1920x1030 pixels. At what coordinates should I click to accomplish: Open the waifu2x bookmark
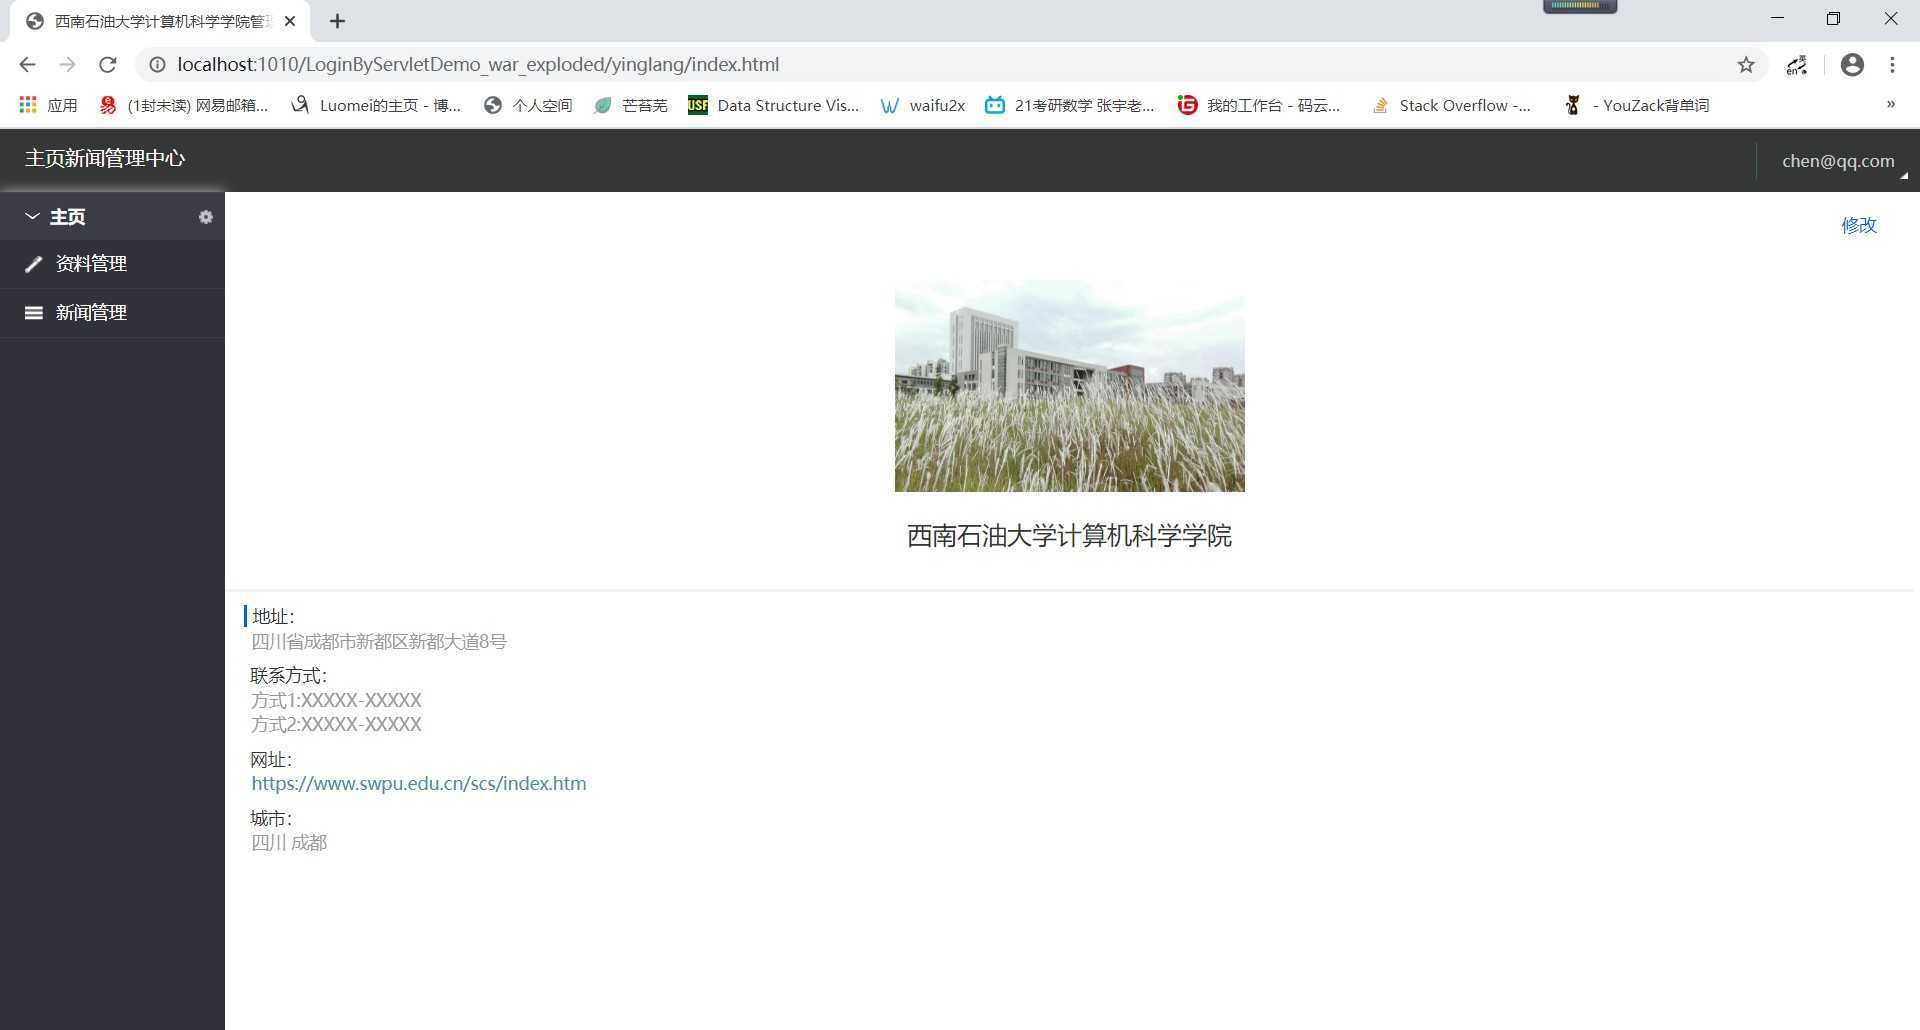point(923,105)
